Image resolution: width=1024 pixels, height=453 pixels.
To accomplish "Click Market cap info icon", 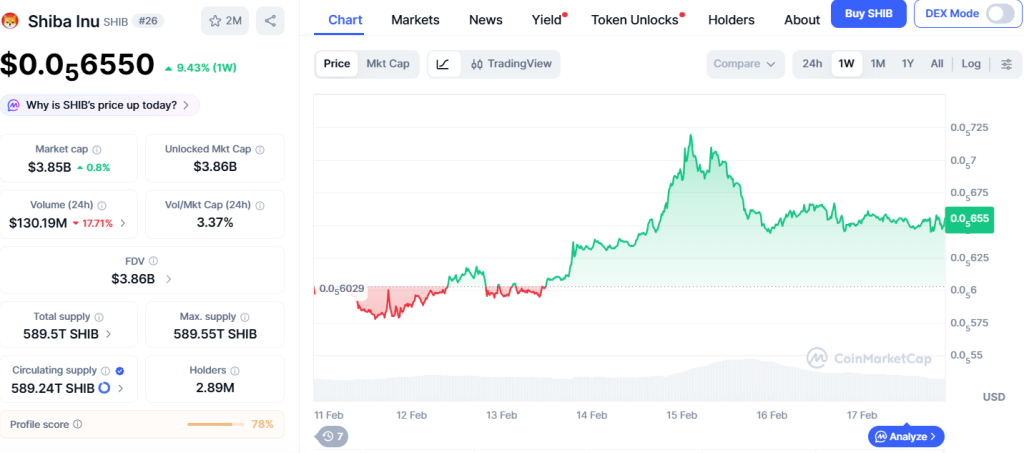I will tap(97, 149).
